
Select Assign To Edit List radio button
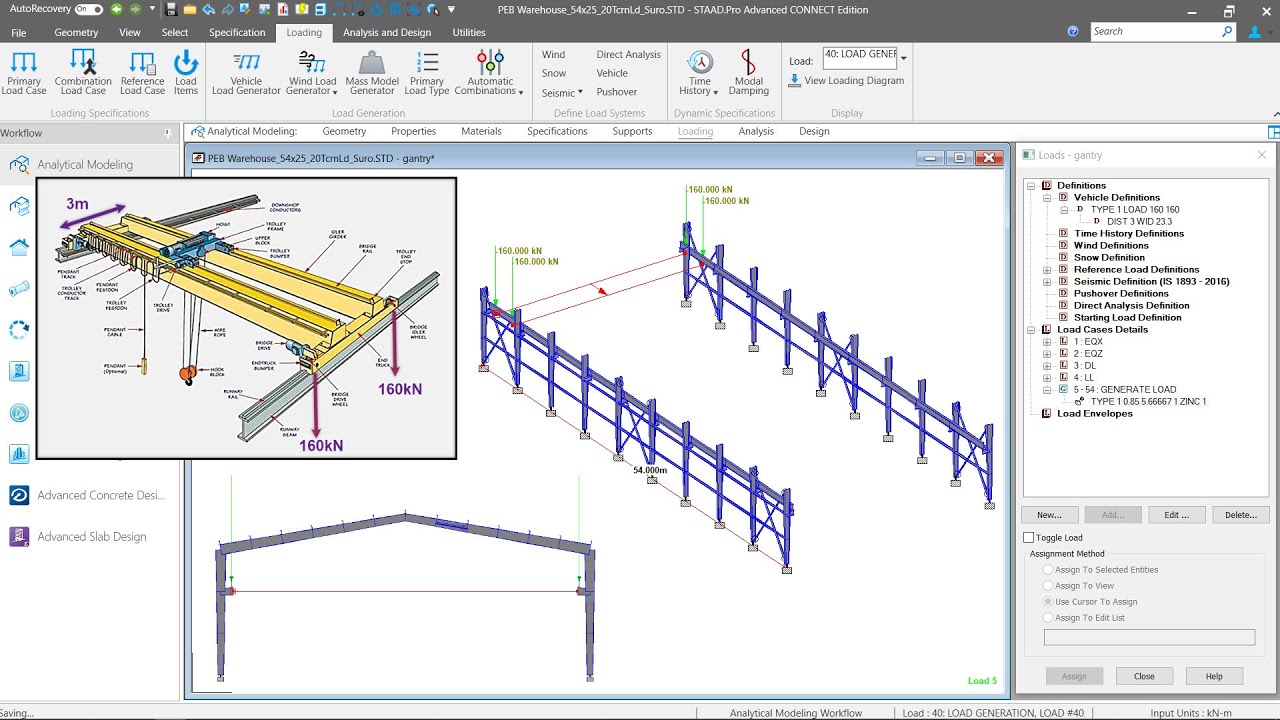pyautogui.click(x=1048, y=618)
